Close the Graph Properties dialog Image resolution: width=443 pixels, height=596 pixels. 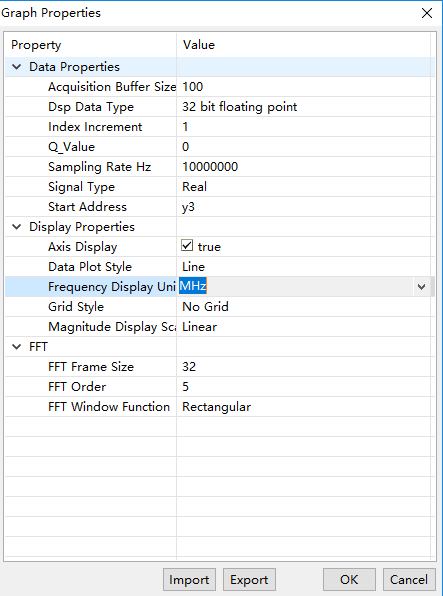pyautogui.click(x=427, y=13)
